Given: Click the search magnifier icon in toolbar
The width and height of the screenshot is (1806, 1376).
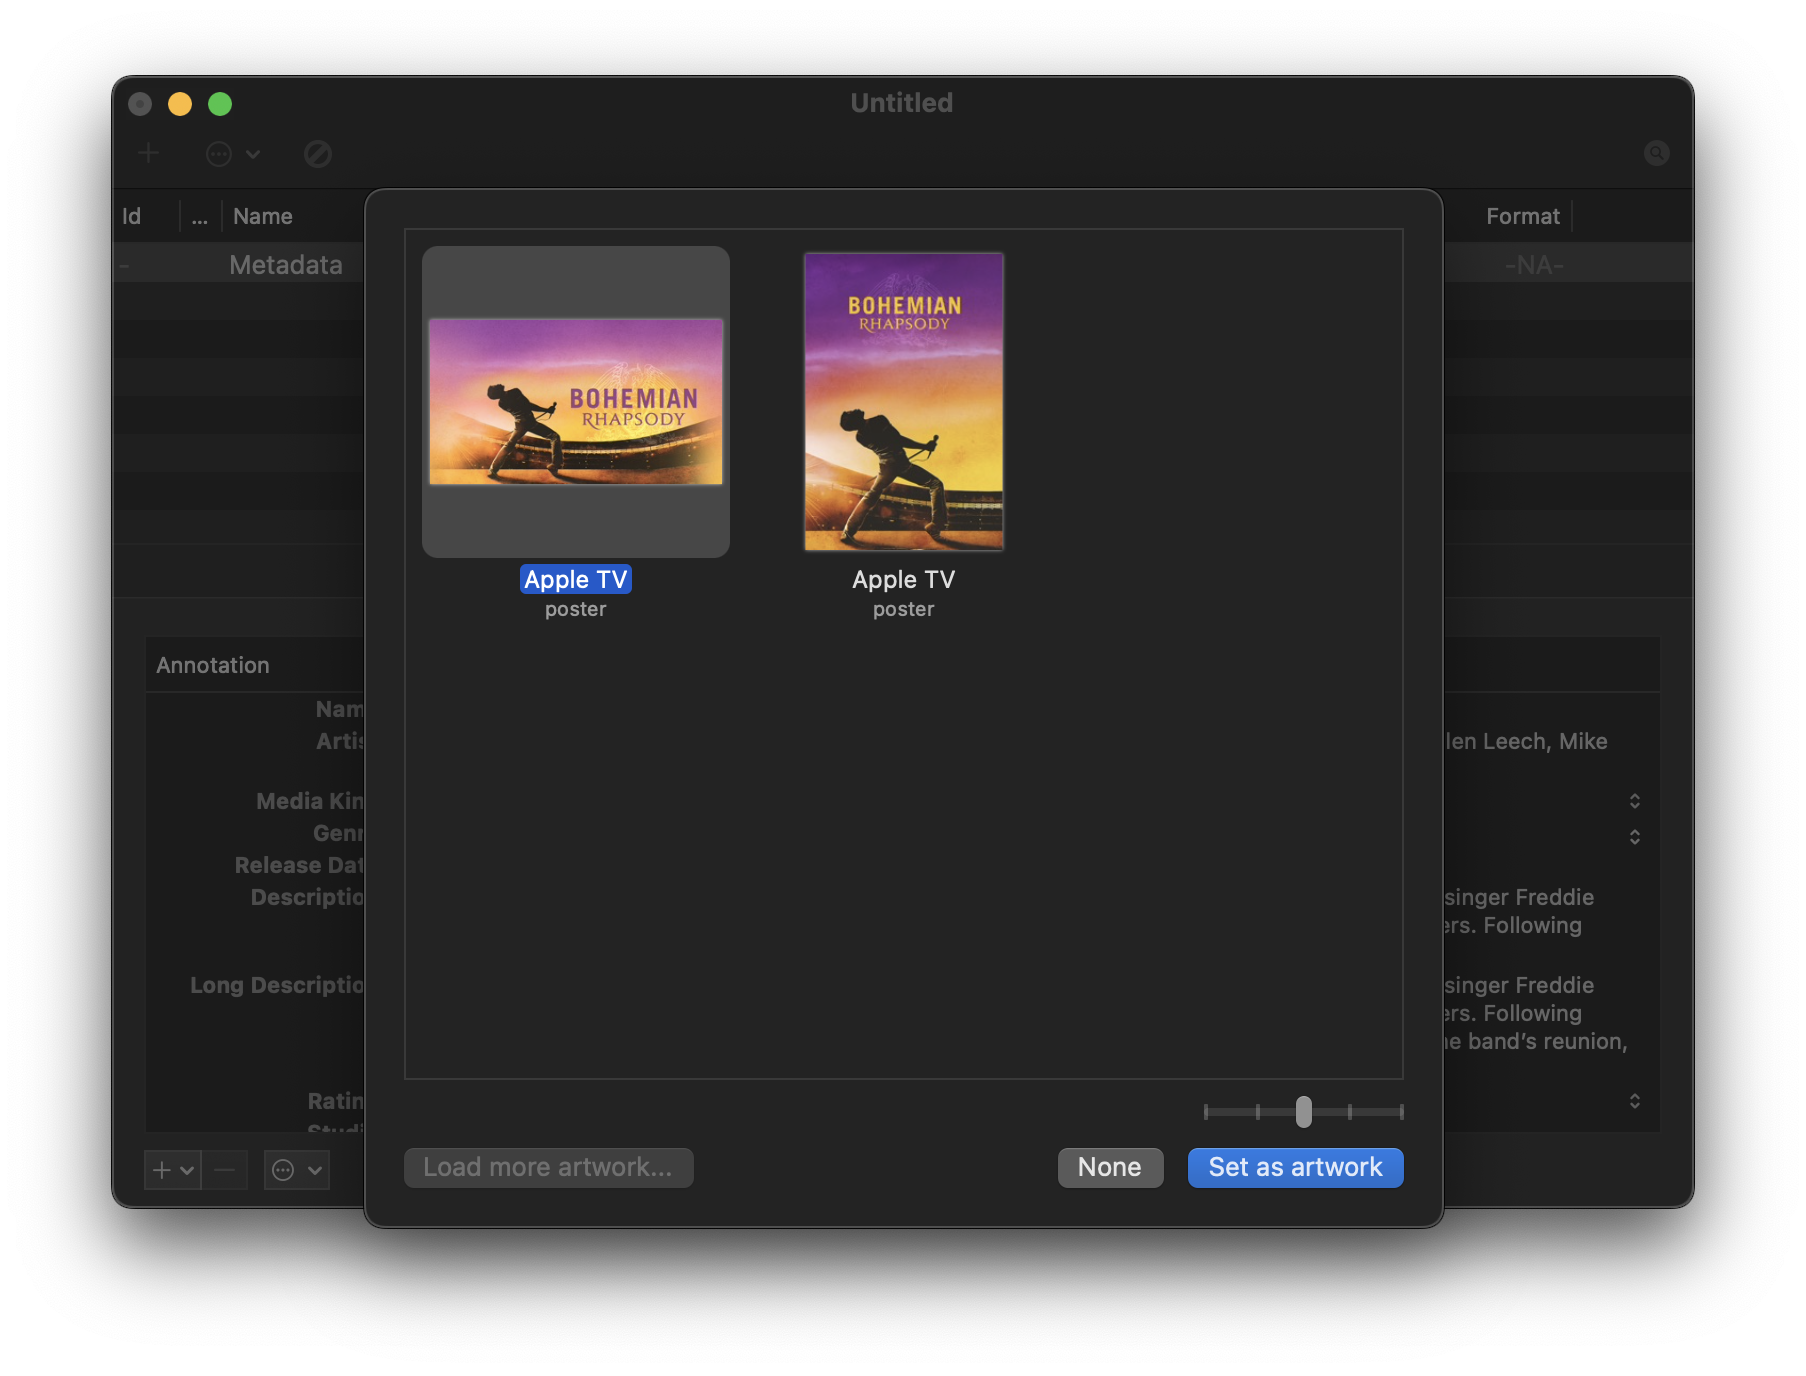Looking at the screenshot, I should (x=1657, y=153).
